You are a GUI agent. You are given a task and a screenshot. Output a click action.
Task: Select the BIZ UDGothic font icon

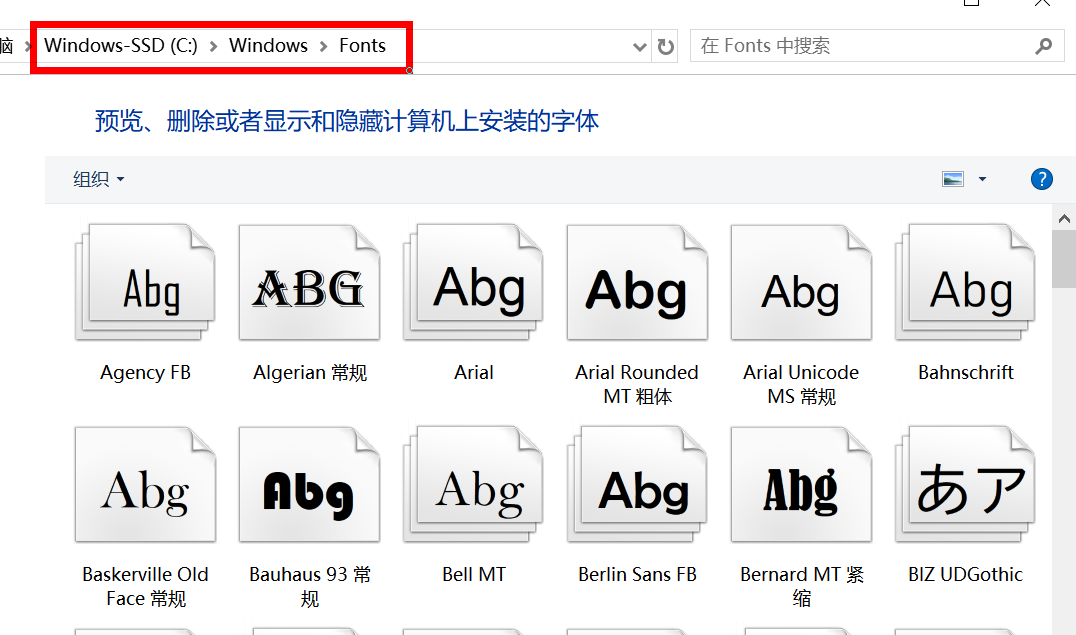(966, 484)
